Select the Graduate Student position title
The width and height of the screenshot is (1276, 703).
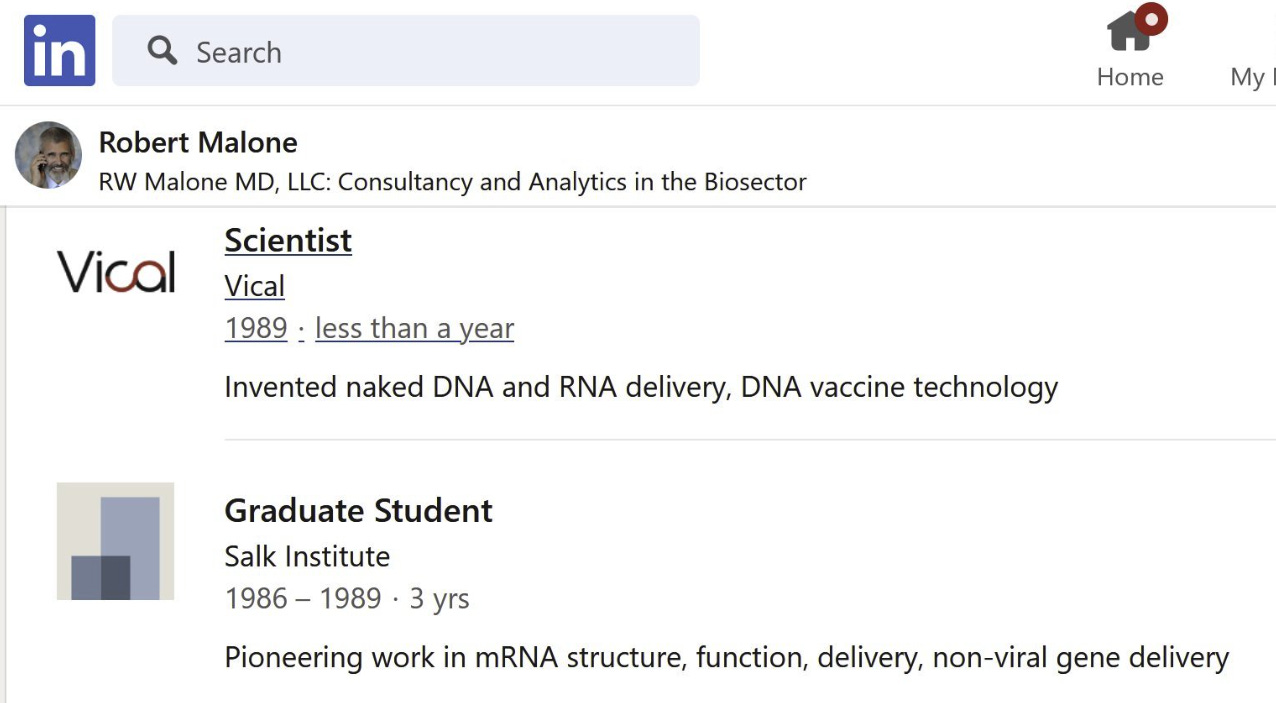[x=358, y=511]
